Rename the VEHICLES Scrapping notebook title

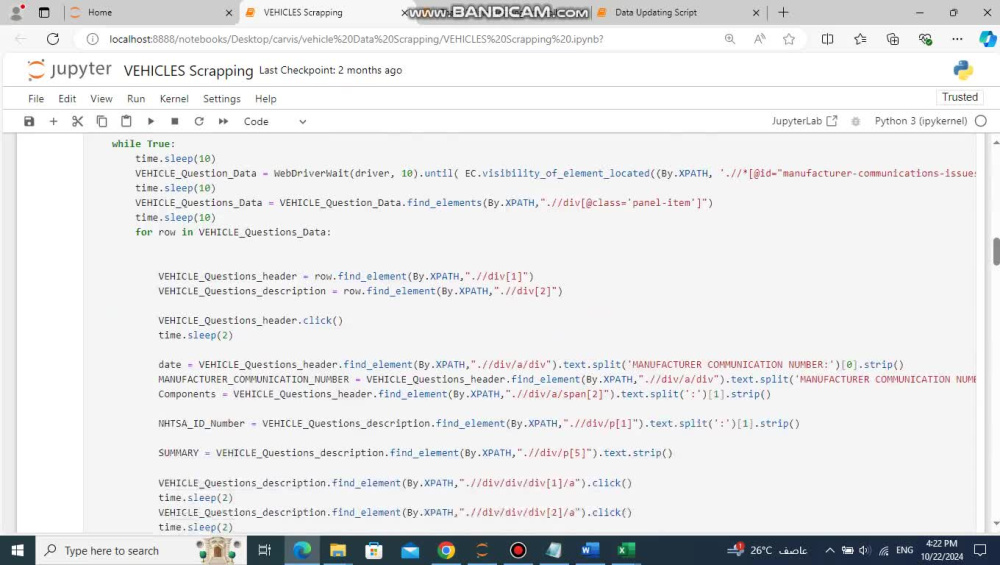pyautogui.click(x=188, y=70)
